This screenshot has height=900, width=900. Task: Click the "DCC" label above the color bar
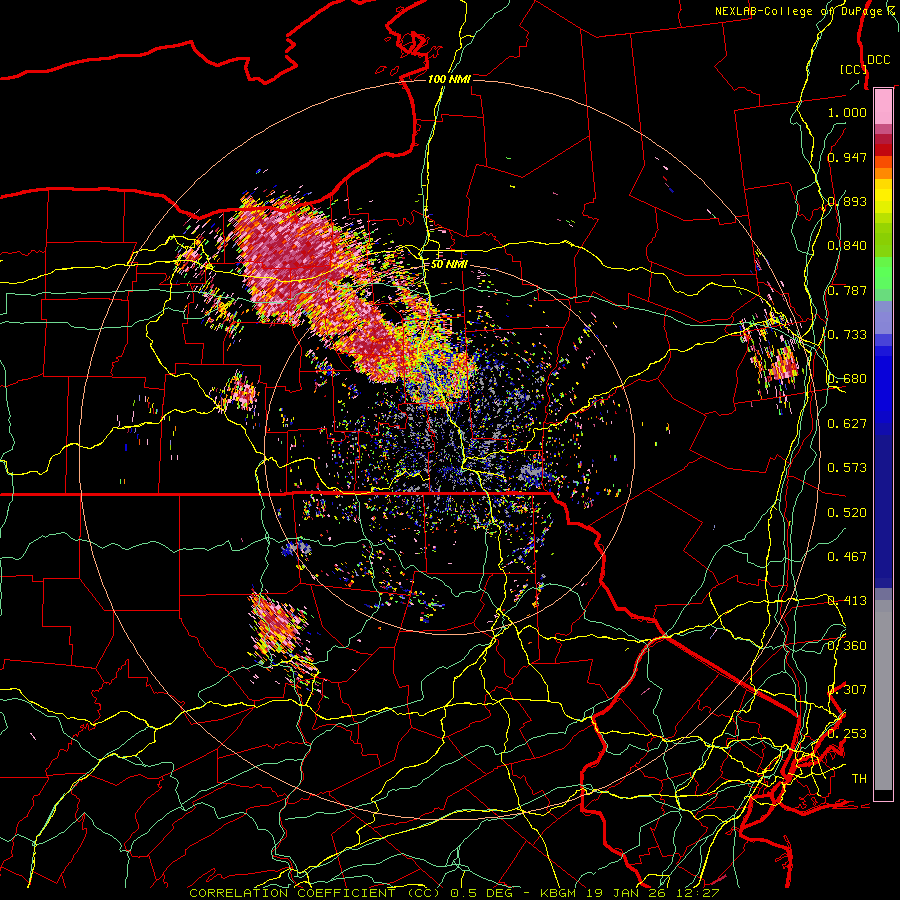point(878,60)
